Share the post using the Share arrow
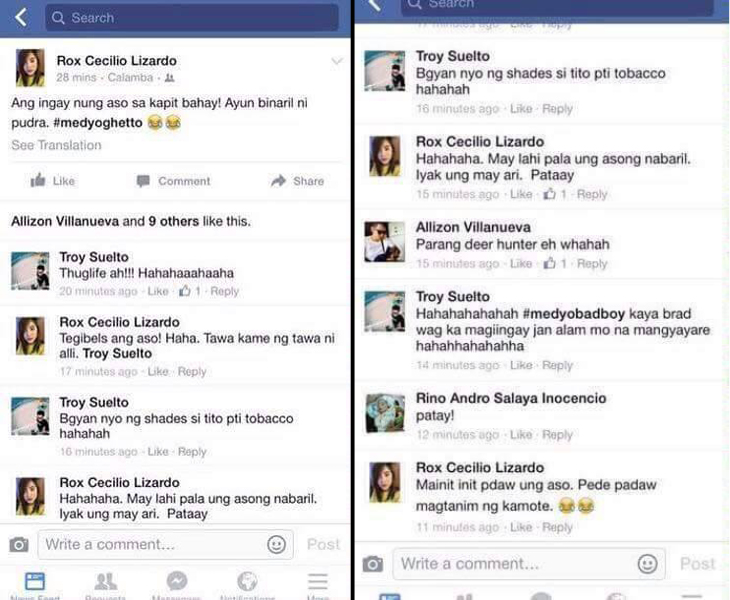This screenshot has height=600, width=730. (297, 181)
